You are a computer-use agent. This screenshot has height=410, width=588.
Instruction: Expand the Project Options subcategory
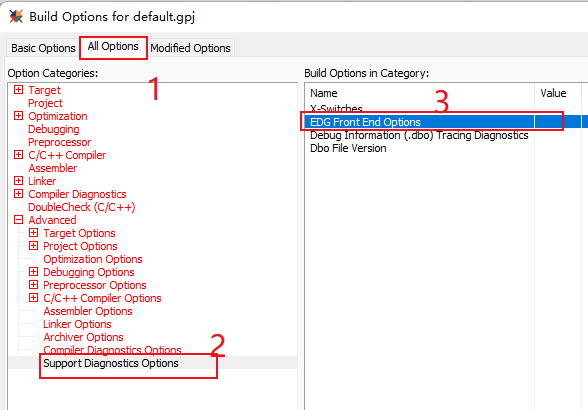point(33,246)
